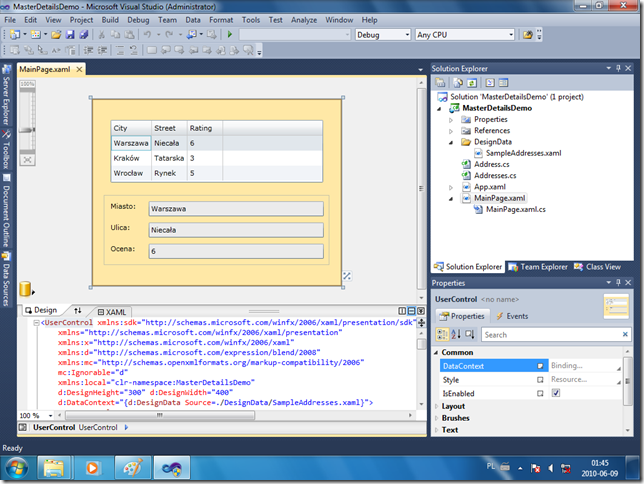Pin the Solution Explorer panel

(619, 68)
